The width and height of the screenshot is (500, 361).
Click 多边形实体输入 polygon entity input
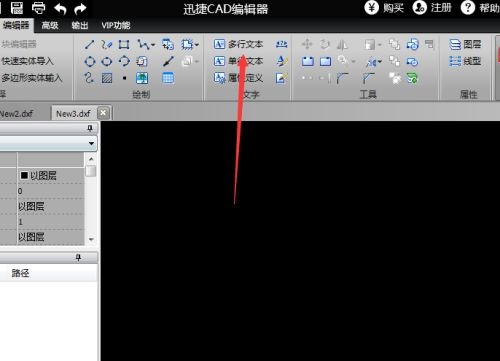click(x=32, y=78)
